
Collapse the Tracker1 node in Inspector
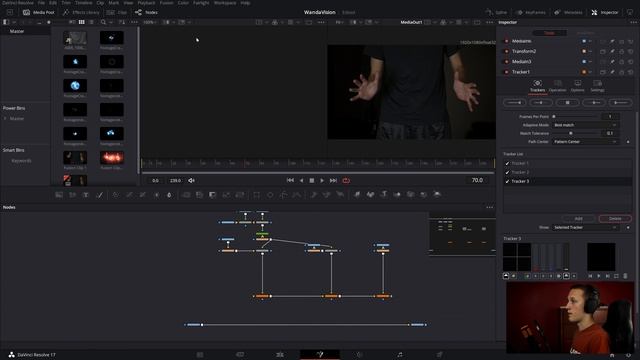(x=521, y=72)
